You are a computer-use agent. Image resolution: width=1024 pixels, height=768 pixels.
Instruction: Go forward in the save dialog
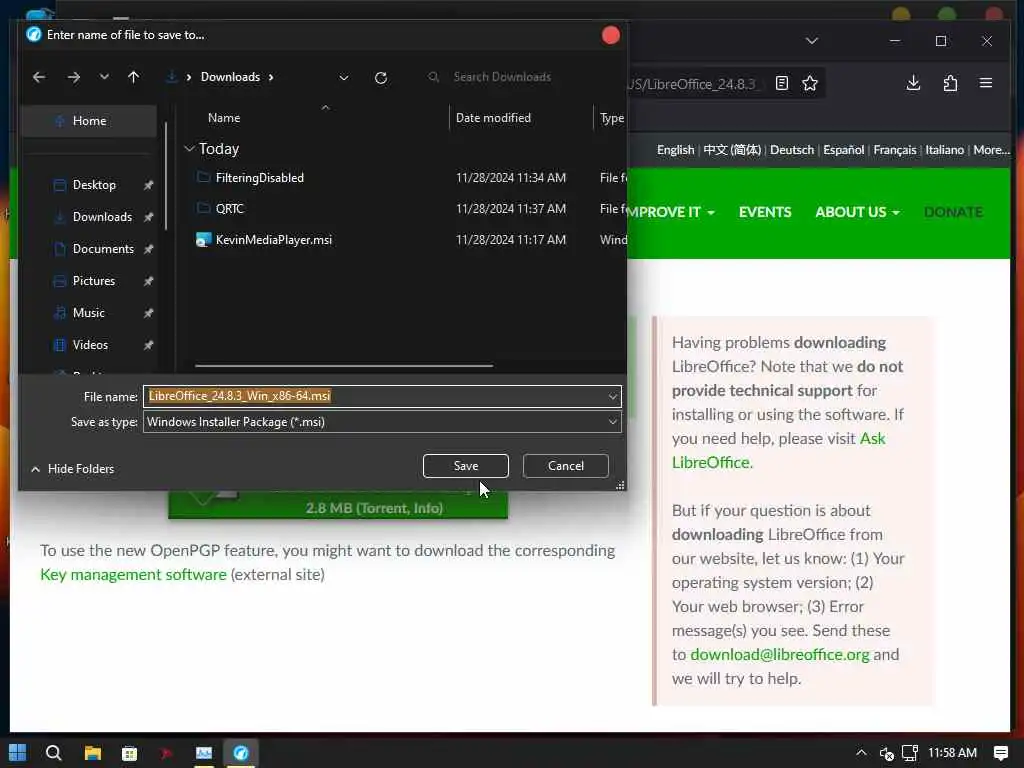[74, 77]
